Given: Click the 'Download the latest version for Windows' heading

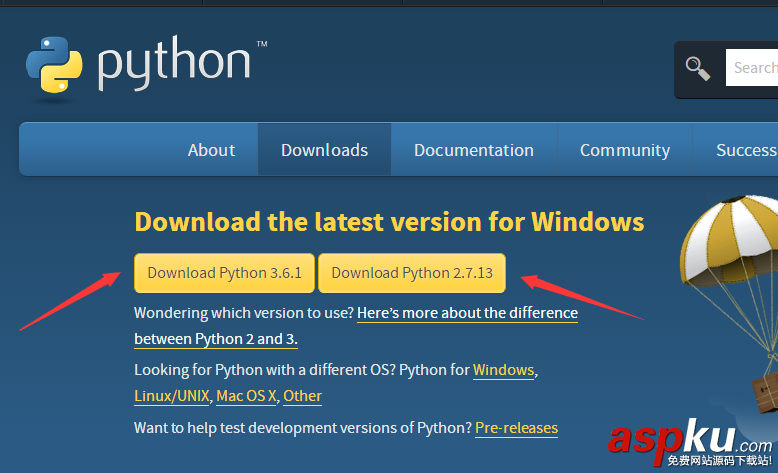Looking at the screenshot, I should click(x=389, y=221).
